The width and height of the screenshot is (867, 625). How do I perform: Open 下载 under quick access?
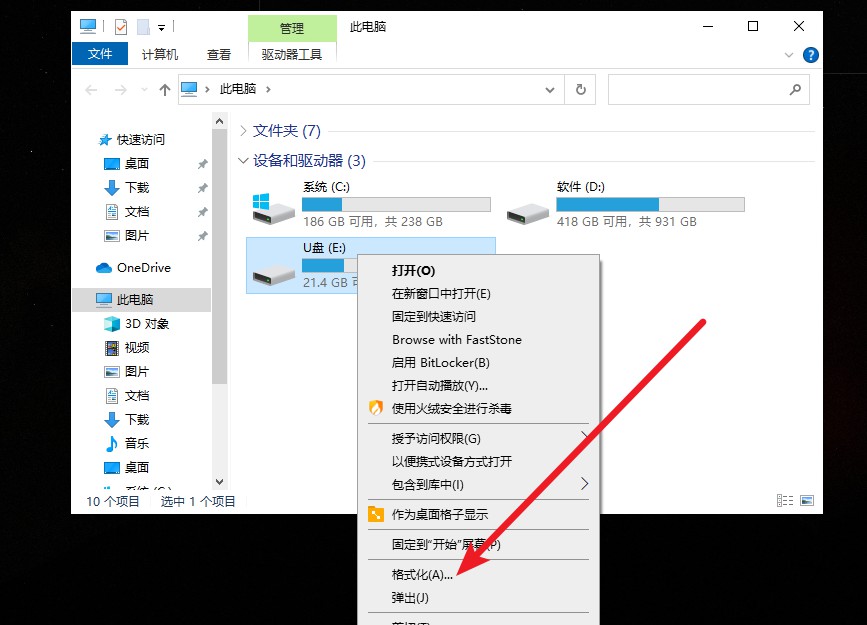coord(137,188)
